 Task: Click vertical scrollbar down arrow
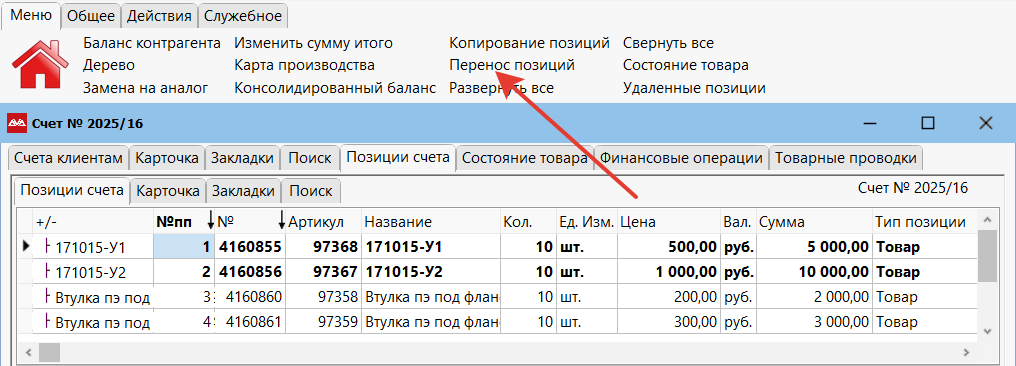point(987,330)
